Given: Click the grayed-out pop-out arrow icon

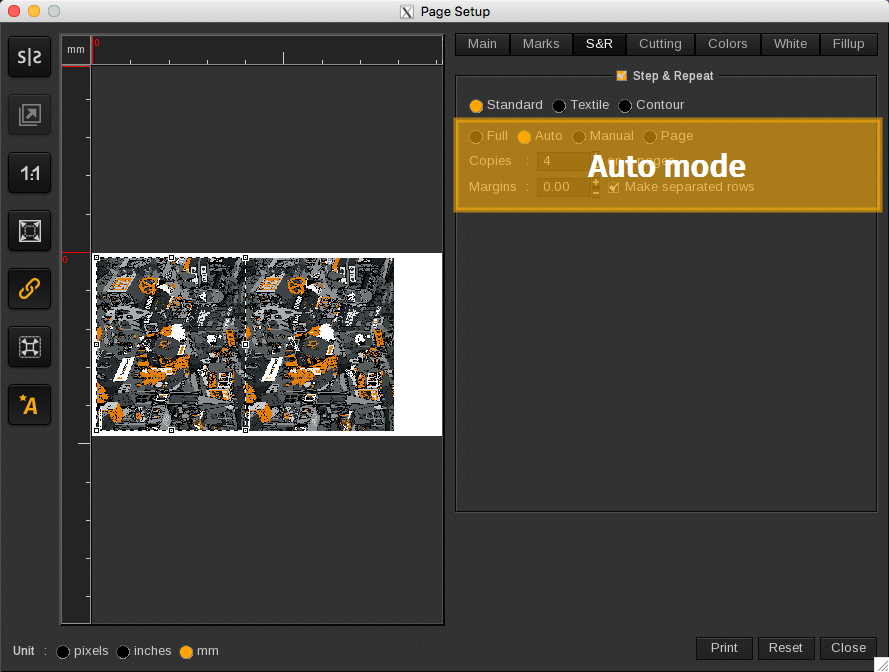Looking at the screenshot, I should tap(29, 116).
